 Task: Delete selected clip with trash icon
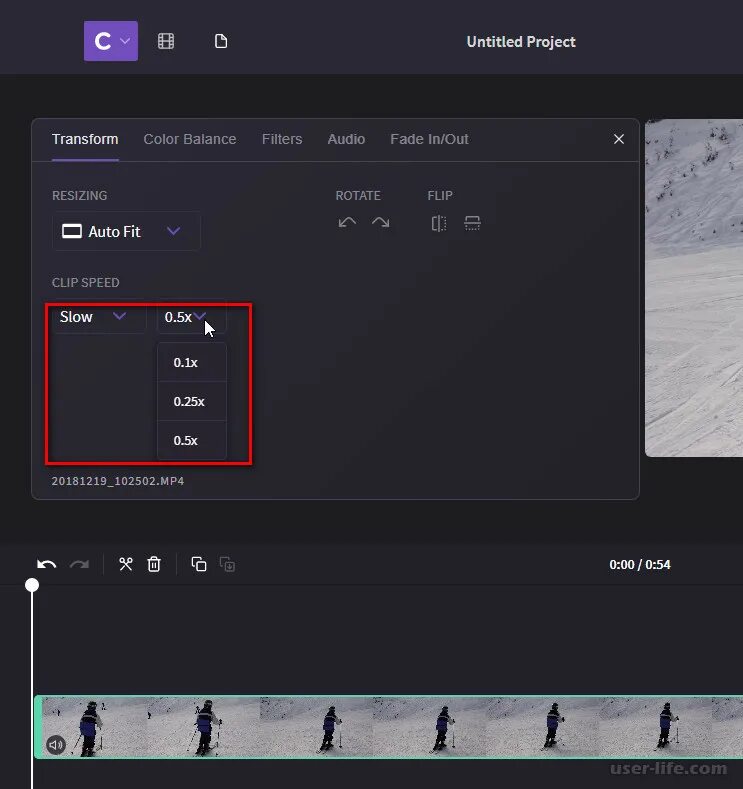pyautogui.click(x=154, y=565)
